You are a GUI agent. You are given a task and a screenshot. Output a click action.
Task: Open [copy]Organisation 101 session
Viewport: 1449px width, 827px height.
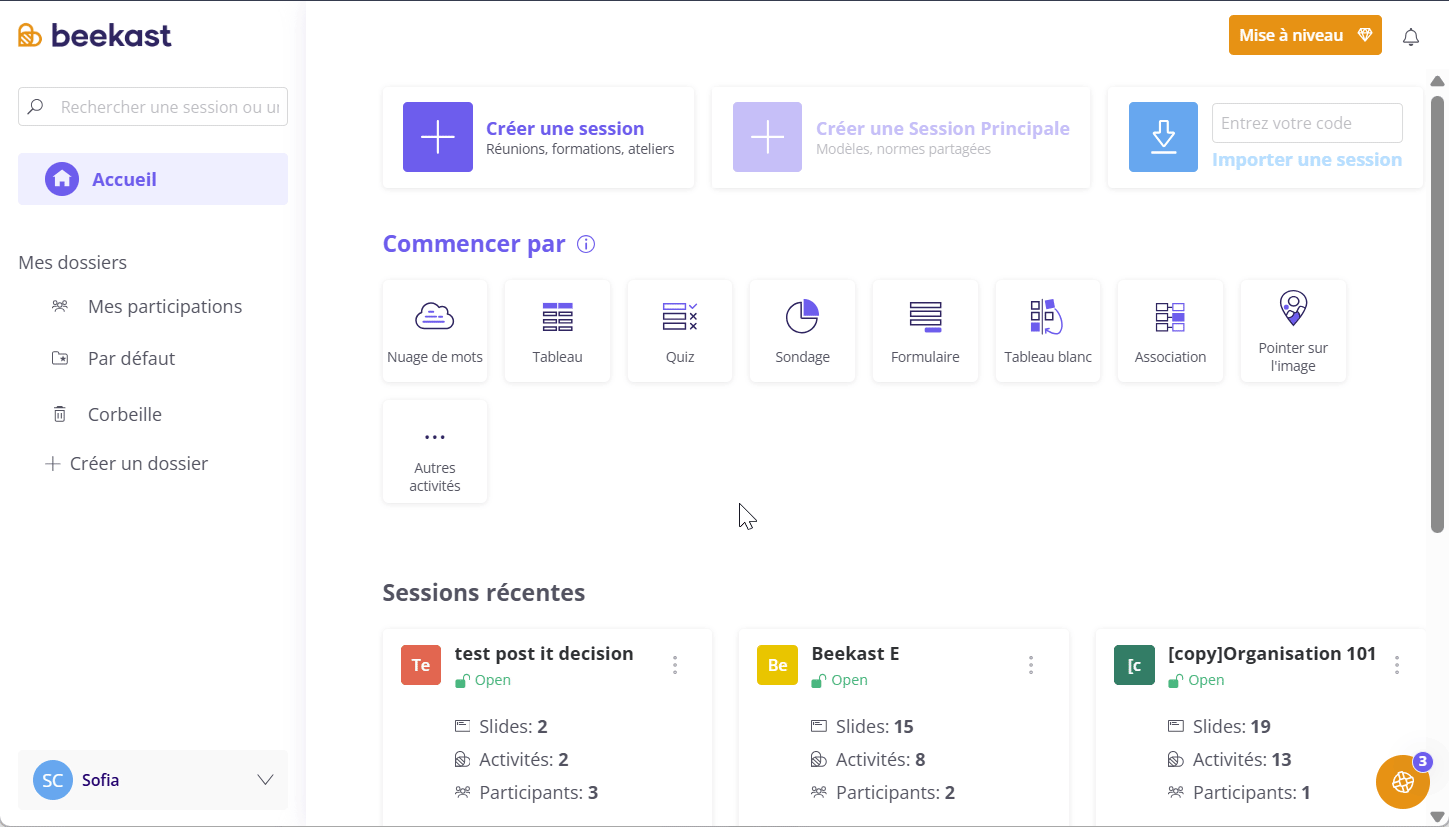coord(1272,653)
